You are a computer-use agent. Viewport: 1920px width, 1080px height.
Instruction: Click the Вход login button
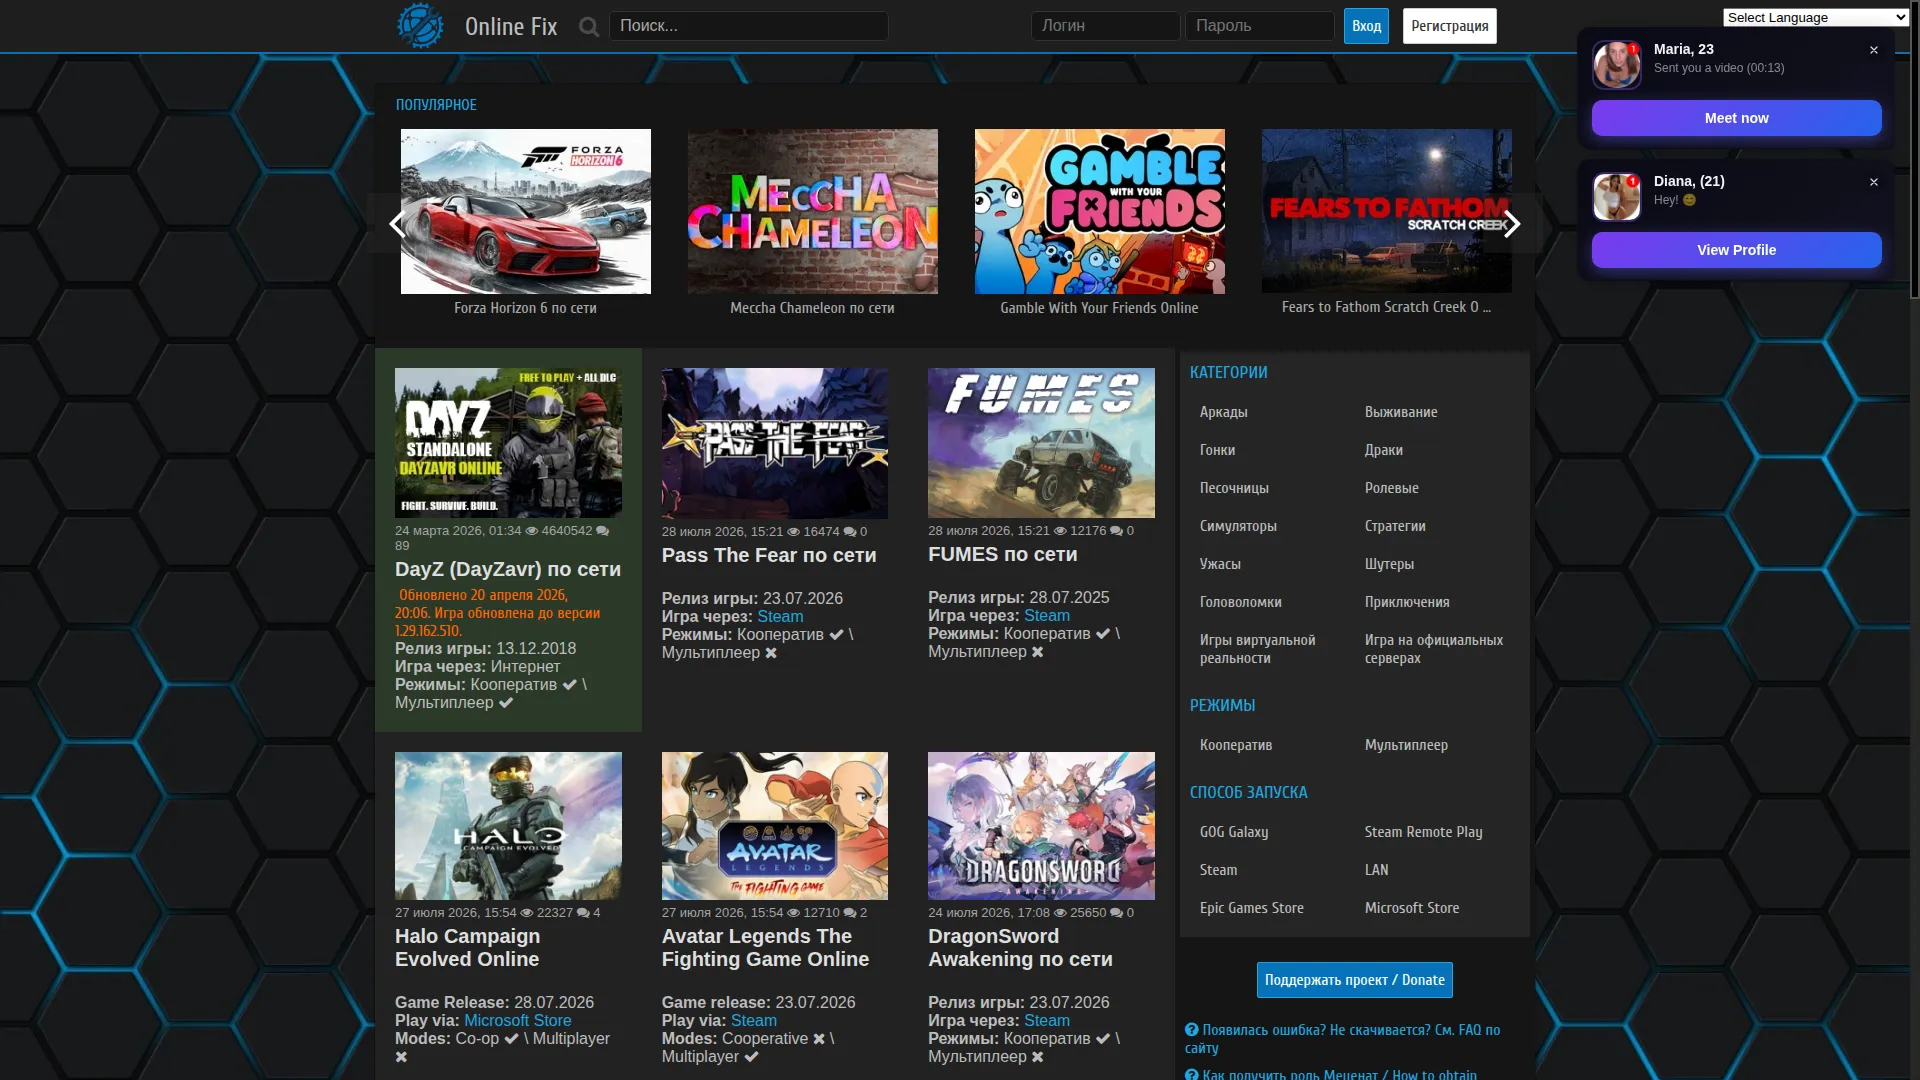pyautogui.click(x=1366, y=26)
